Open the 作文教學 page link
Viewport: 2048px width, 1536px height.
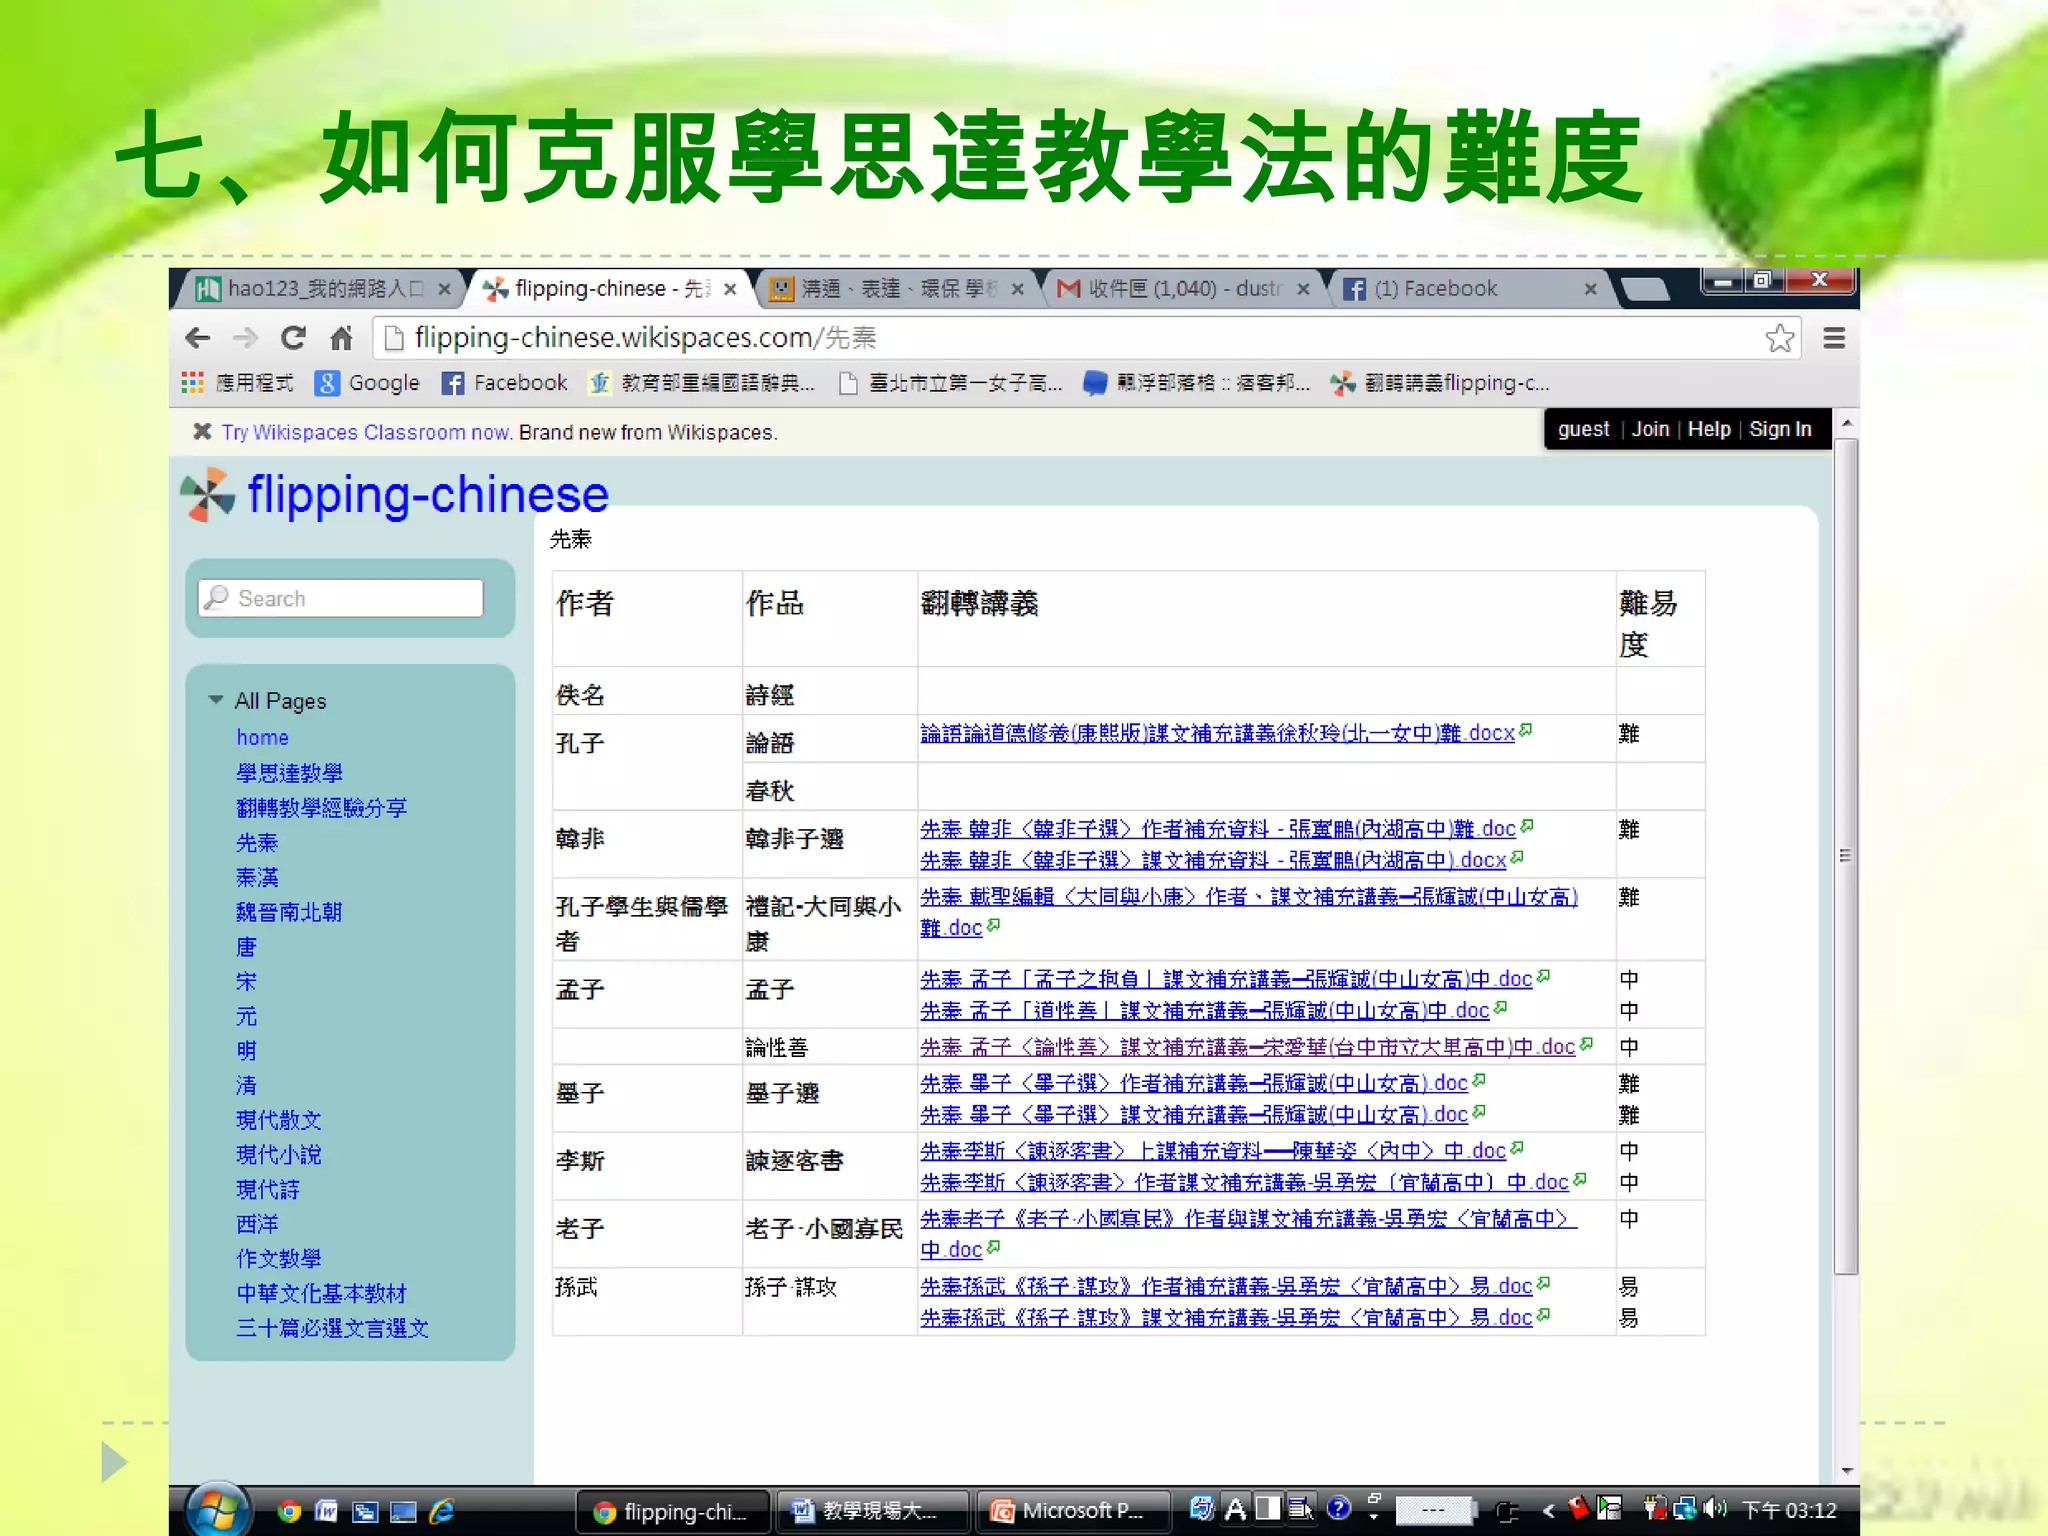[278, 1258]
